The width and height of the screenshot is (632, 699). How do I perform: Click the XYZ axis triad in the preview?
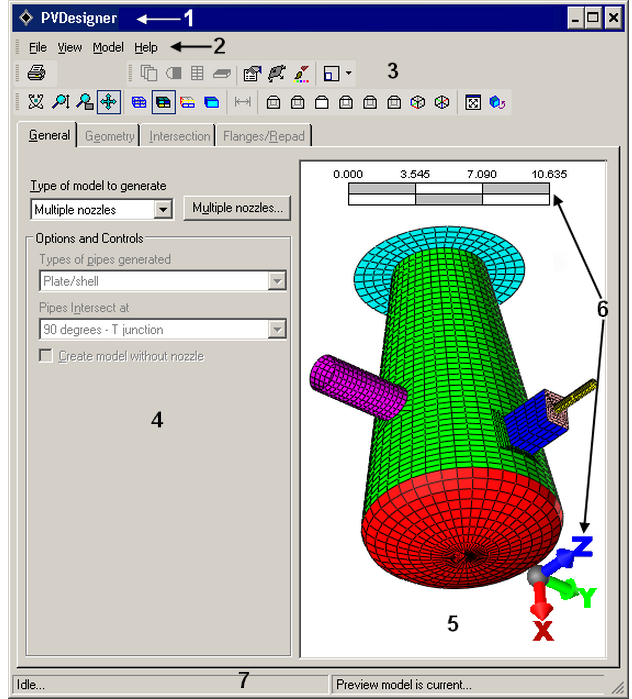click(x=562, y=588)
